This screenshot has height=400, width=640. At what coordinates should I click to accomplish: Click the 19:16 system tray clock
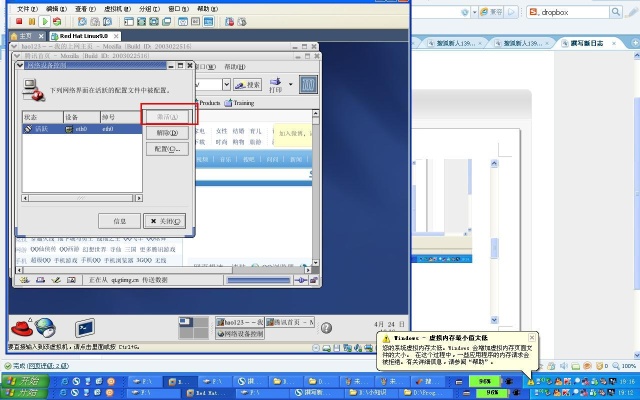coord(627,382)
